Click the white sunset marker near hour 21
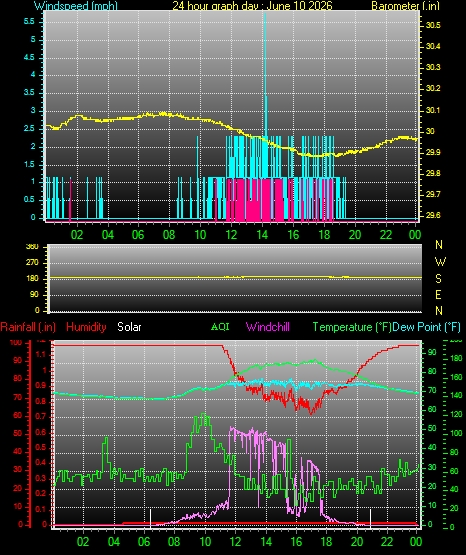Viewport: 466px width, 555px height. (x=370, y=519)
